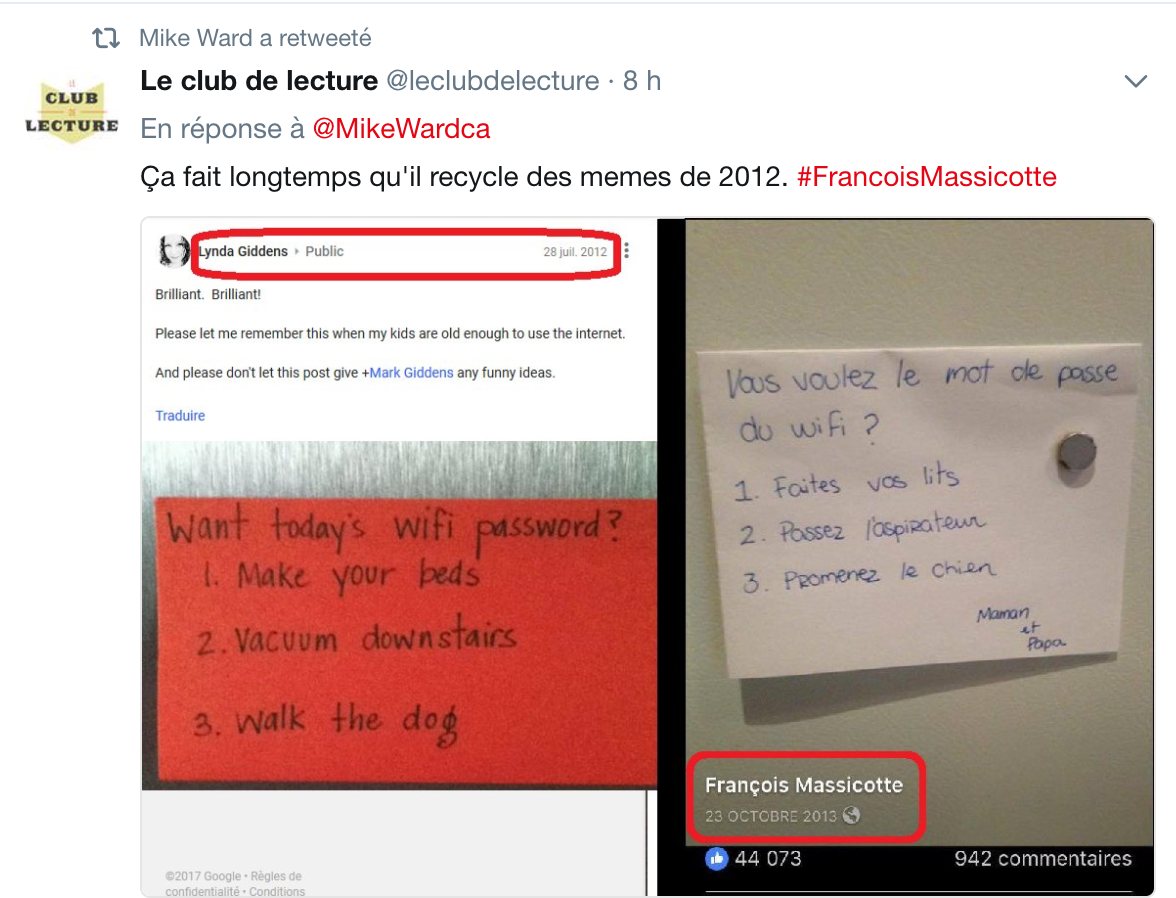Click the 8 h tweet timestamp
Viewport: 1176px width, 898px height.
pos(642,80)
